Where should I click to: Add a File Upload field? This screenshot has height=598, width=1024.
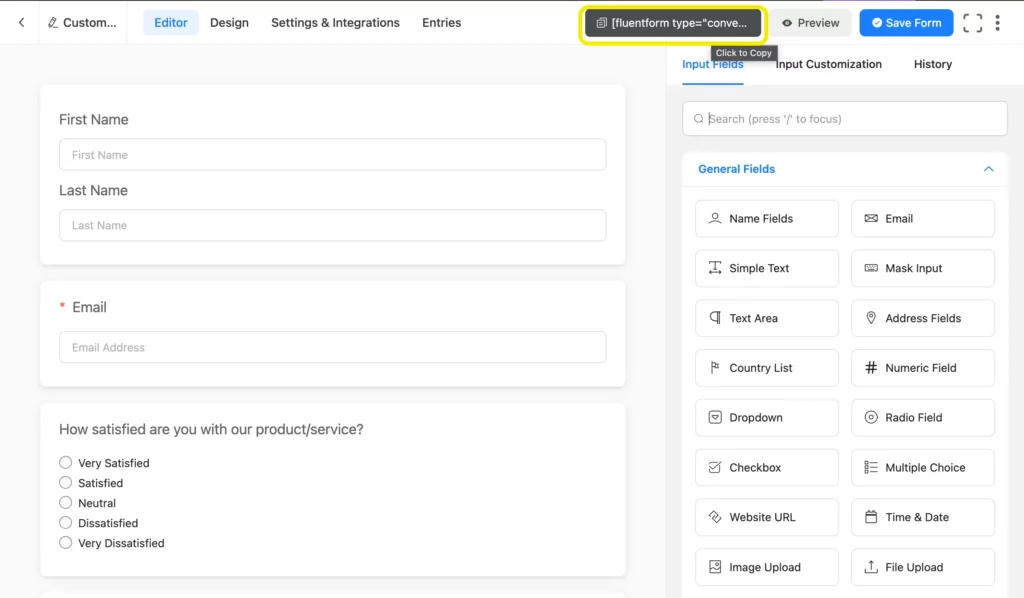(x=923, y=567)
